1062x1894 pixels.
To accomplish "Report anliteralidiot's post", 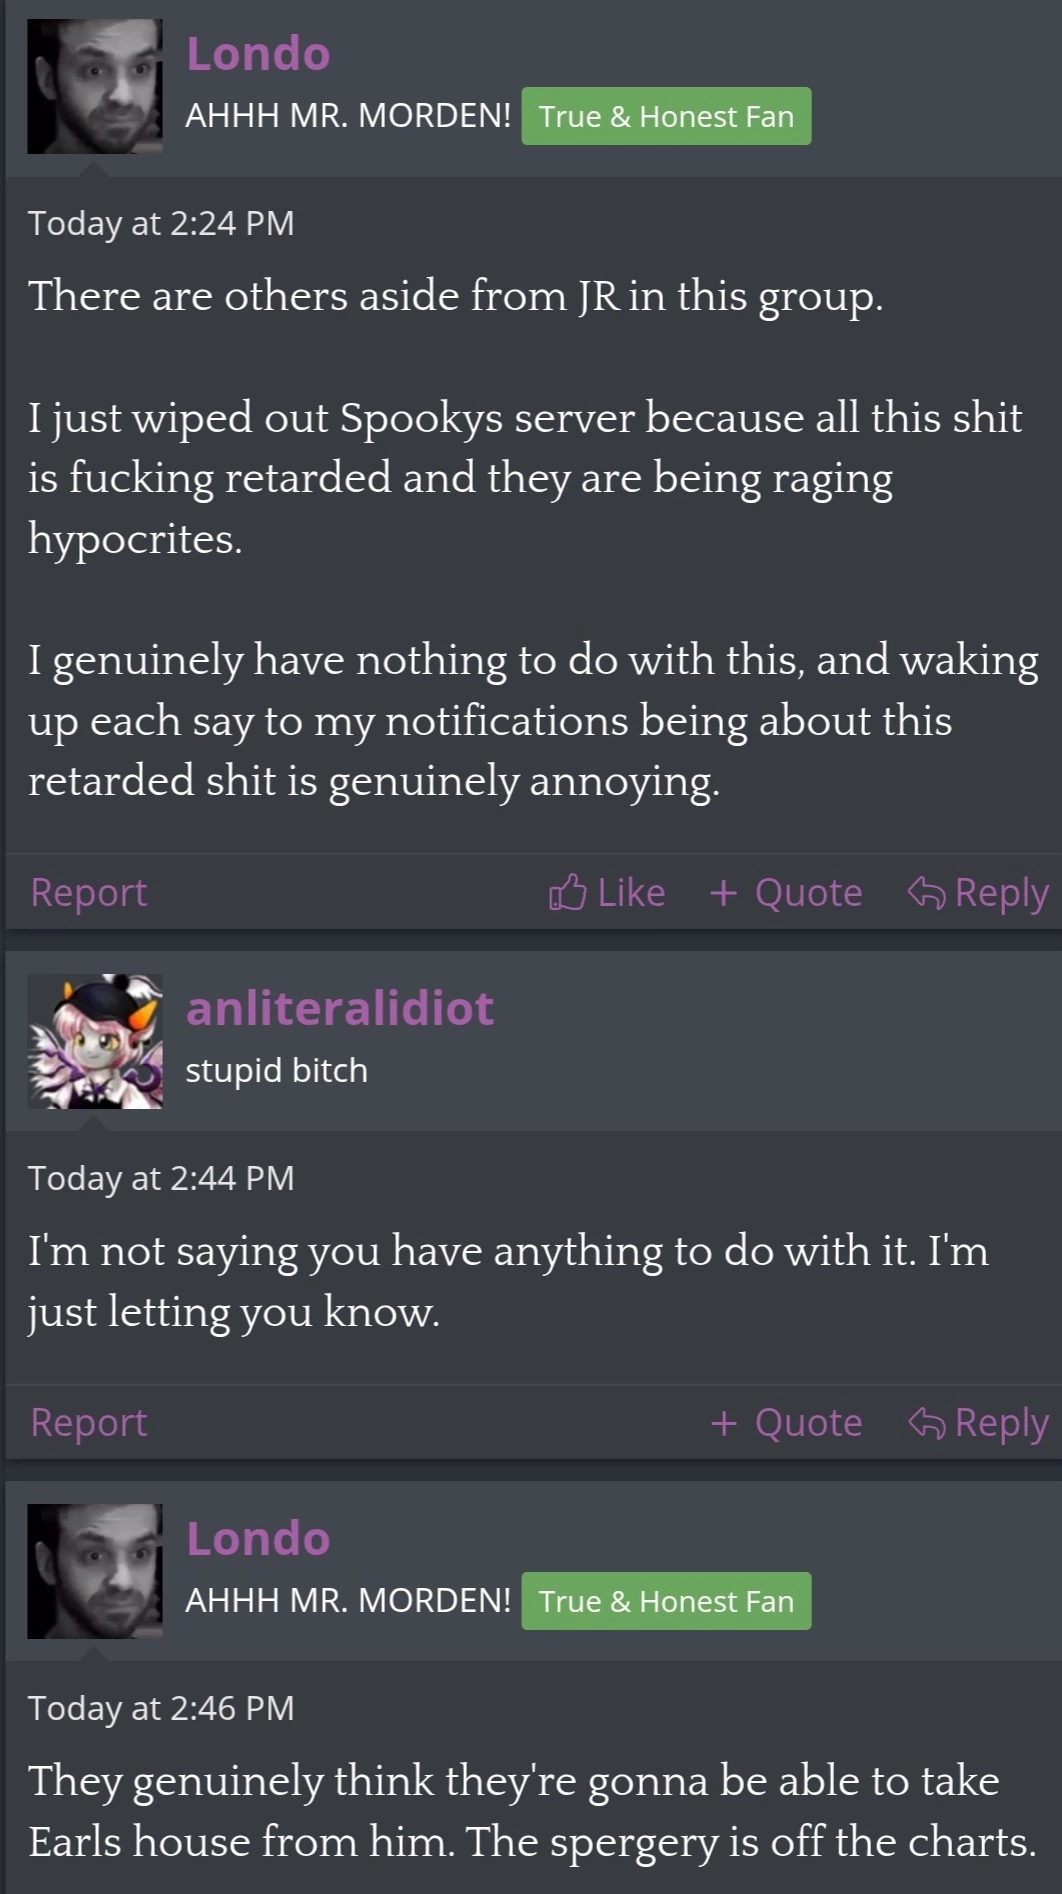I will tap(89, 1422).
